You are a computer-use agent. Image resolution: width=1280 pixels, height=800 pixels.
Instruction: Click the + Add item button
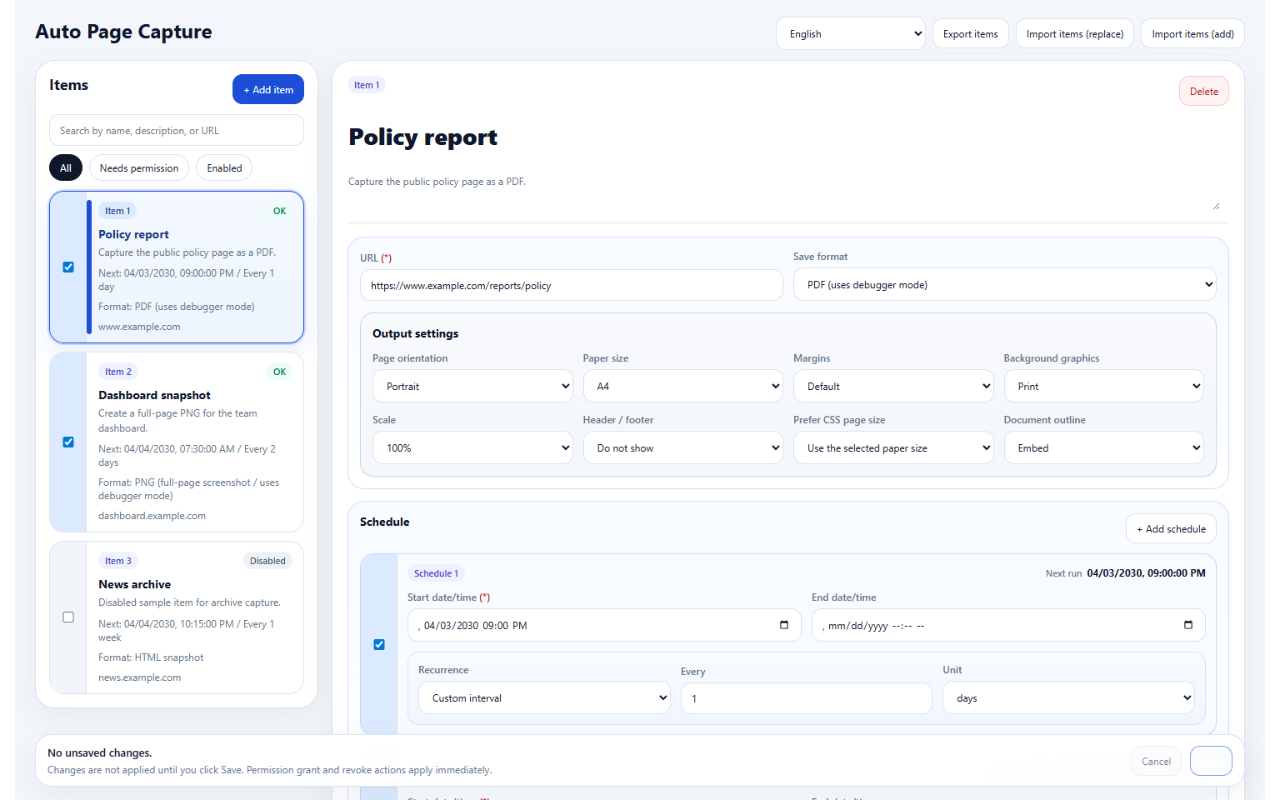268,89
